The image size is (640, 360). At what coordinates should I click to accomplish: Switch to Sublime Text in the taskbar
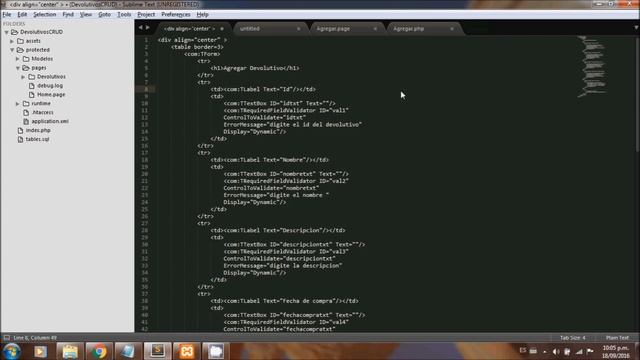click(x=157, y=351)
